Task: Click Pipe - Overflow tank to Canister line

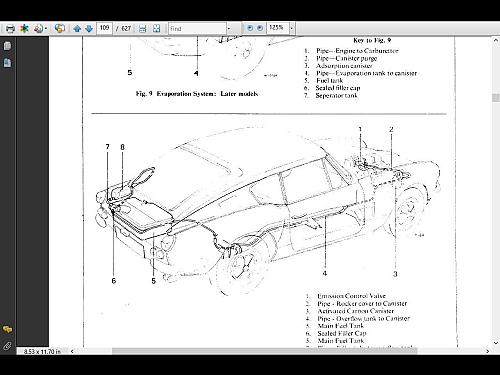Action: tap(364, 319)
